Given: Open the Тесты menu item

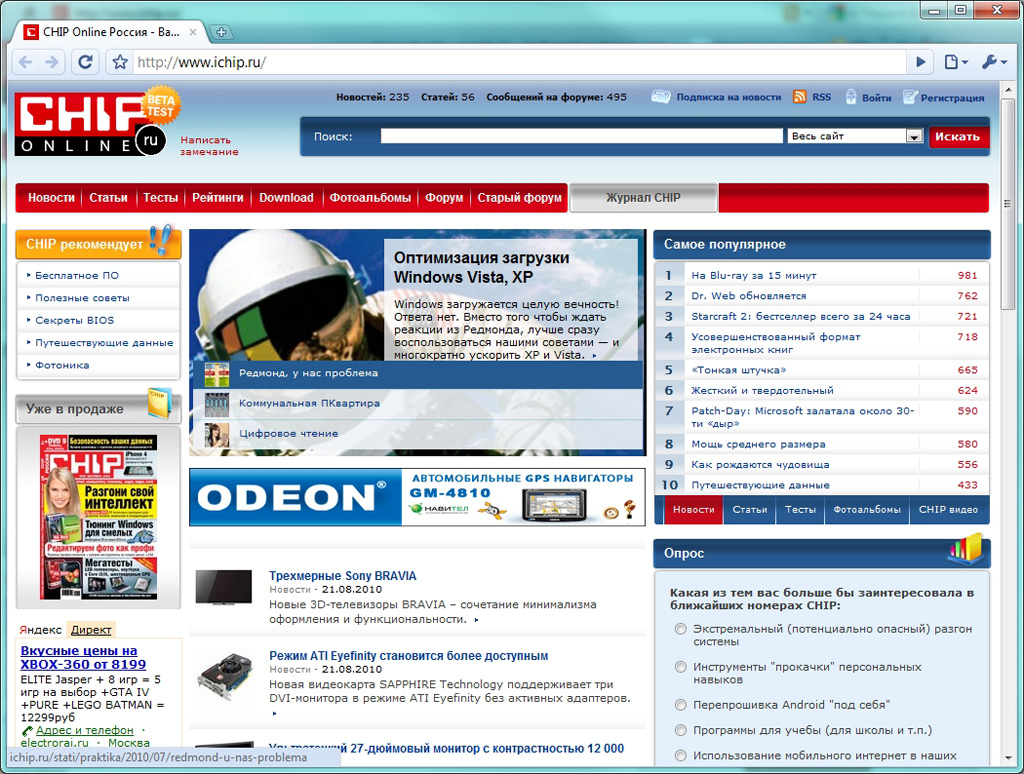Looking at the screenshot, I should (x=161, y=198).
